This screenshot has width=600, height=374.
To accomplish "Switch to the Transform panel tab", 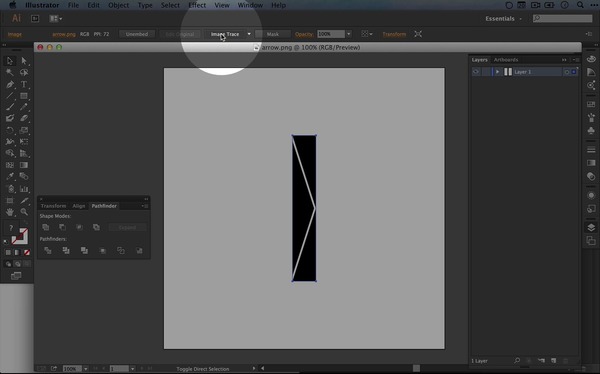I will (53, 206).
